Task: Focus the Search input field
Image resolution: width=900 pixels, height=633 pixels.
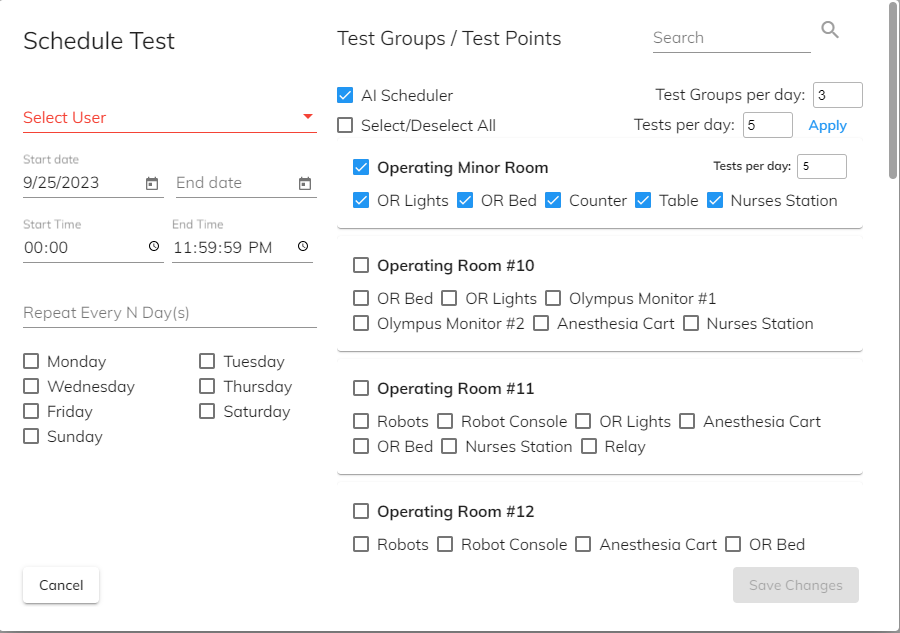Action: [730, 38]
